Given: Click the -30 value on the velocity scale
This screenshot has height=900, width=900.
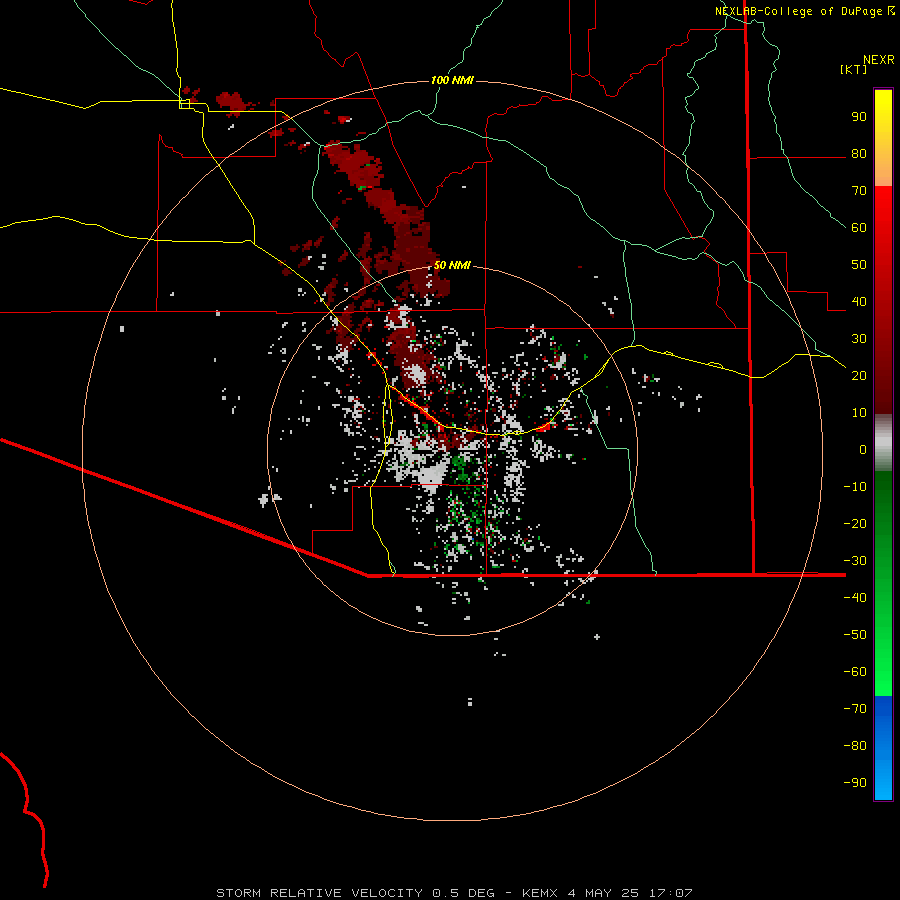Looking at the screenshot, I should tap(855, 560).
